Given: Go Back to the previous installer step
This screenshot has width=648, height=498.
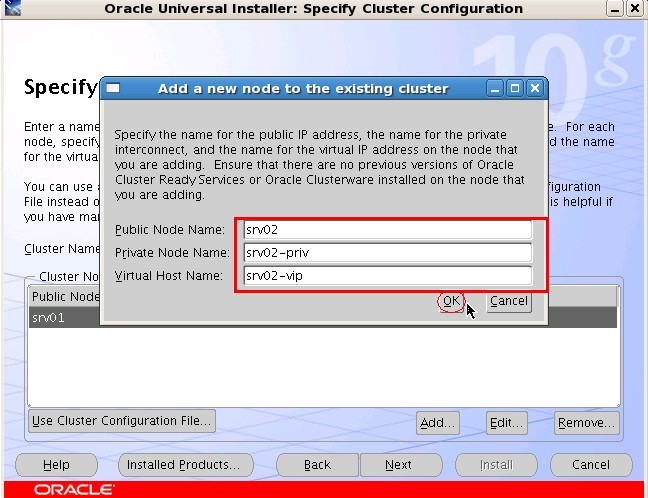Looking at the screenshot, I should click(x=317, y=465).
